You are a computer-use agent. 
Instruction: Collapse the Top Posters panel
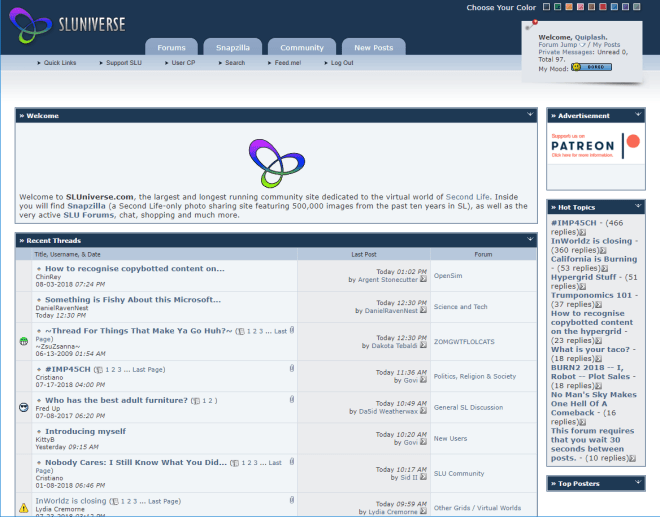(x=638, y=482)
